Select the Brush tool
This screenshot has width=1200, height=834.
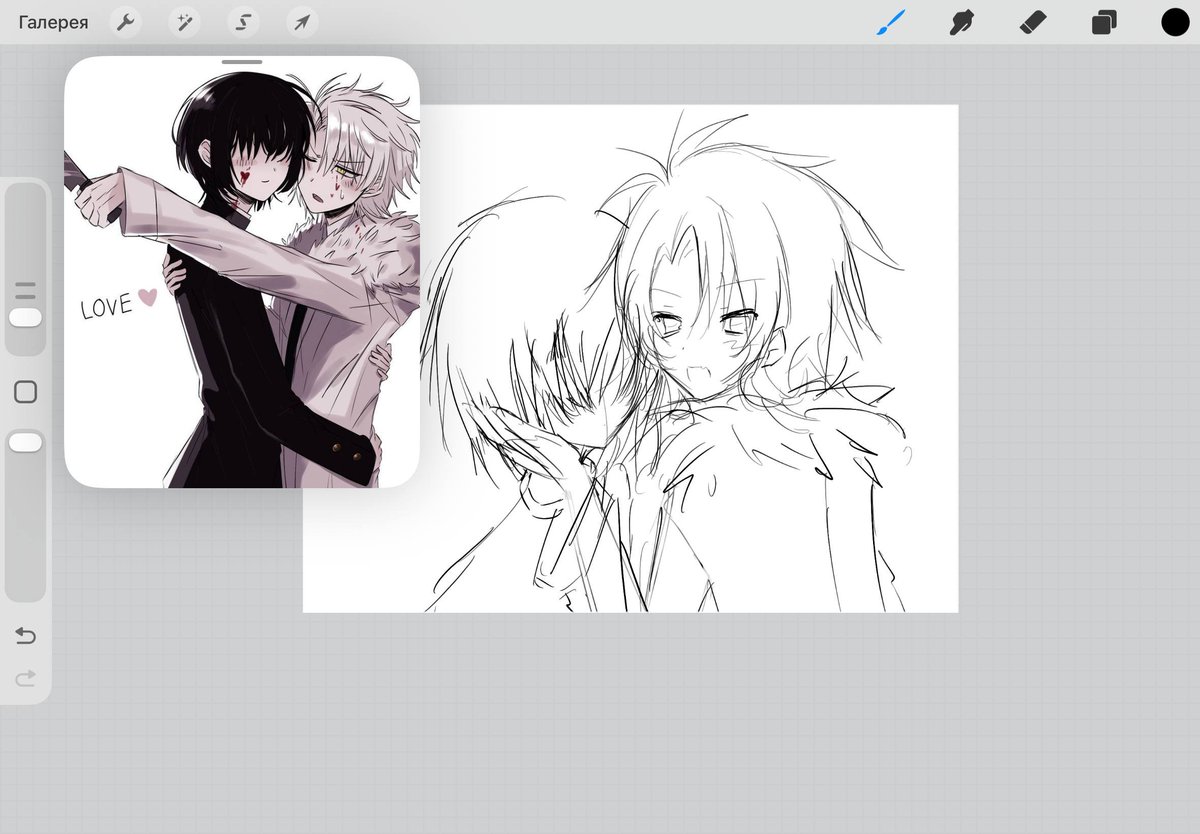tap(890, 22)
